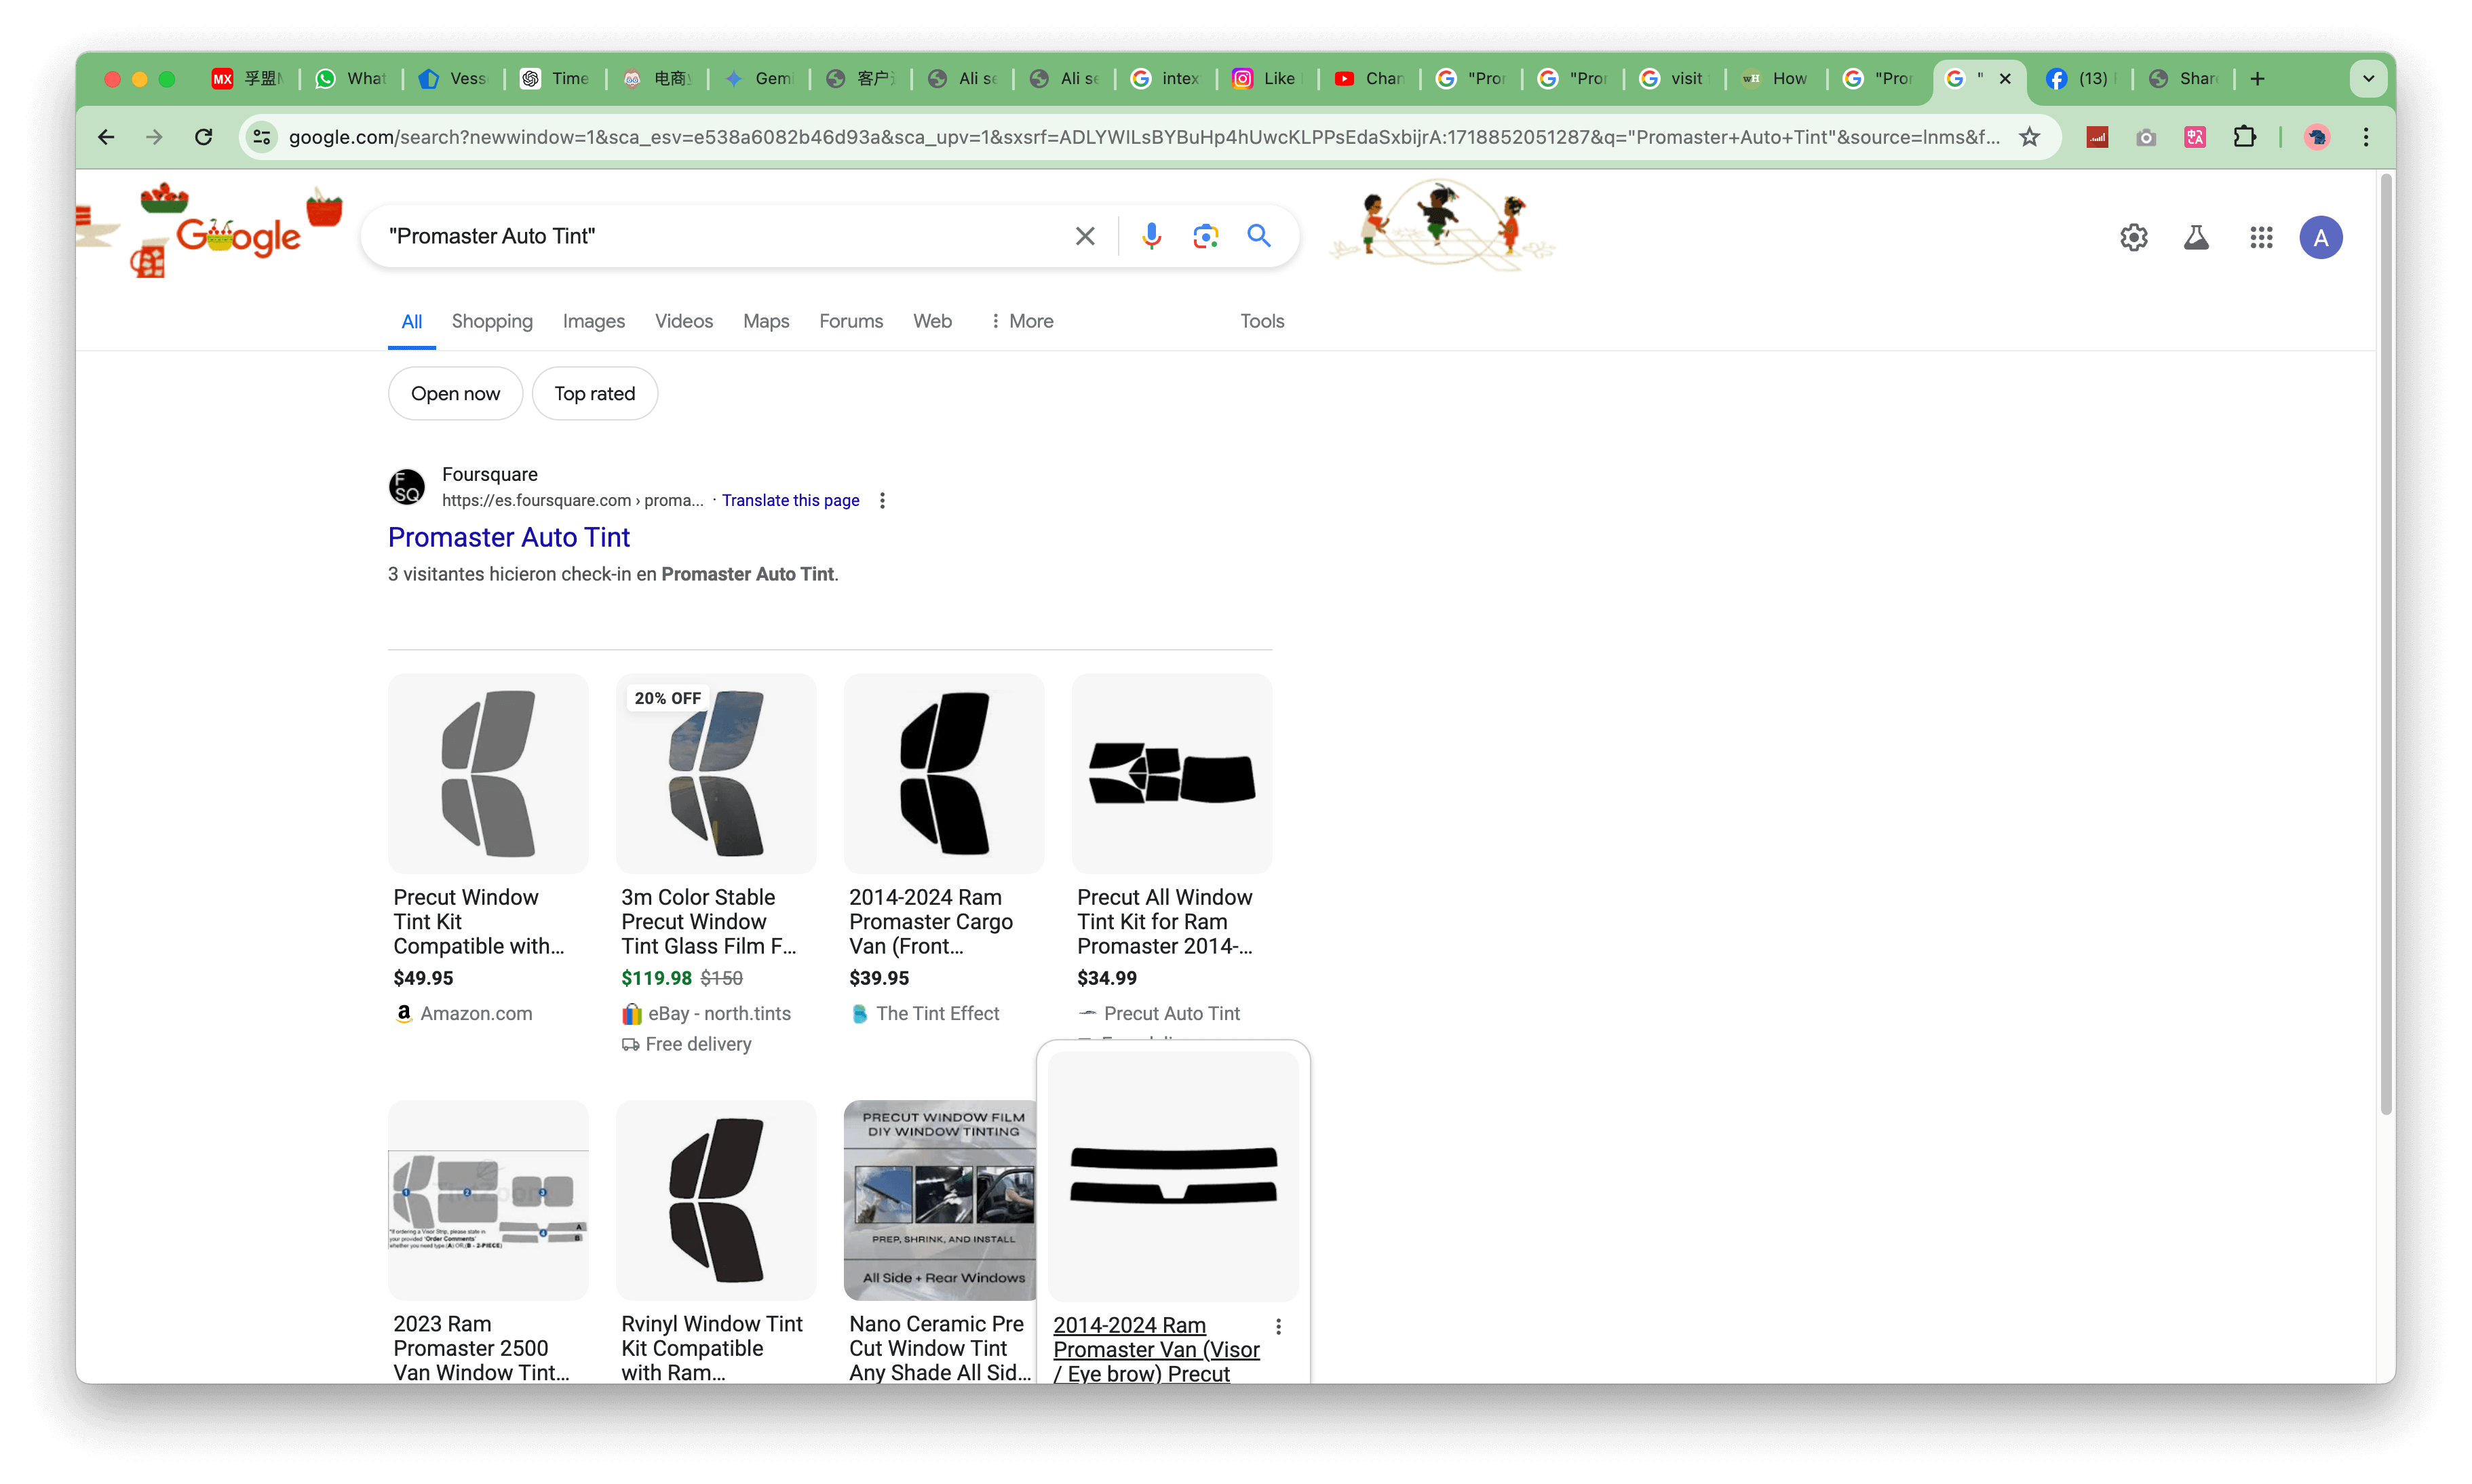Screen dimensions: 2472x1484
Task: Expand the More search filters menu
Action: pos(1021,321)
